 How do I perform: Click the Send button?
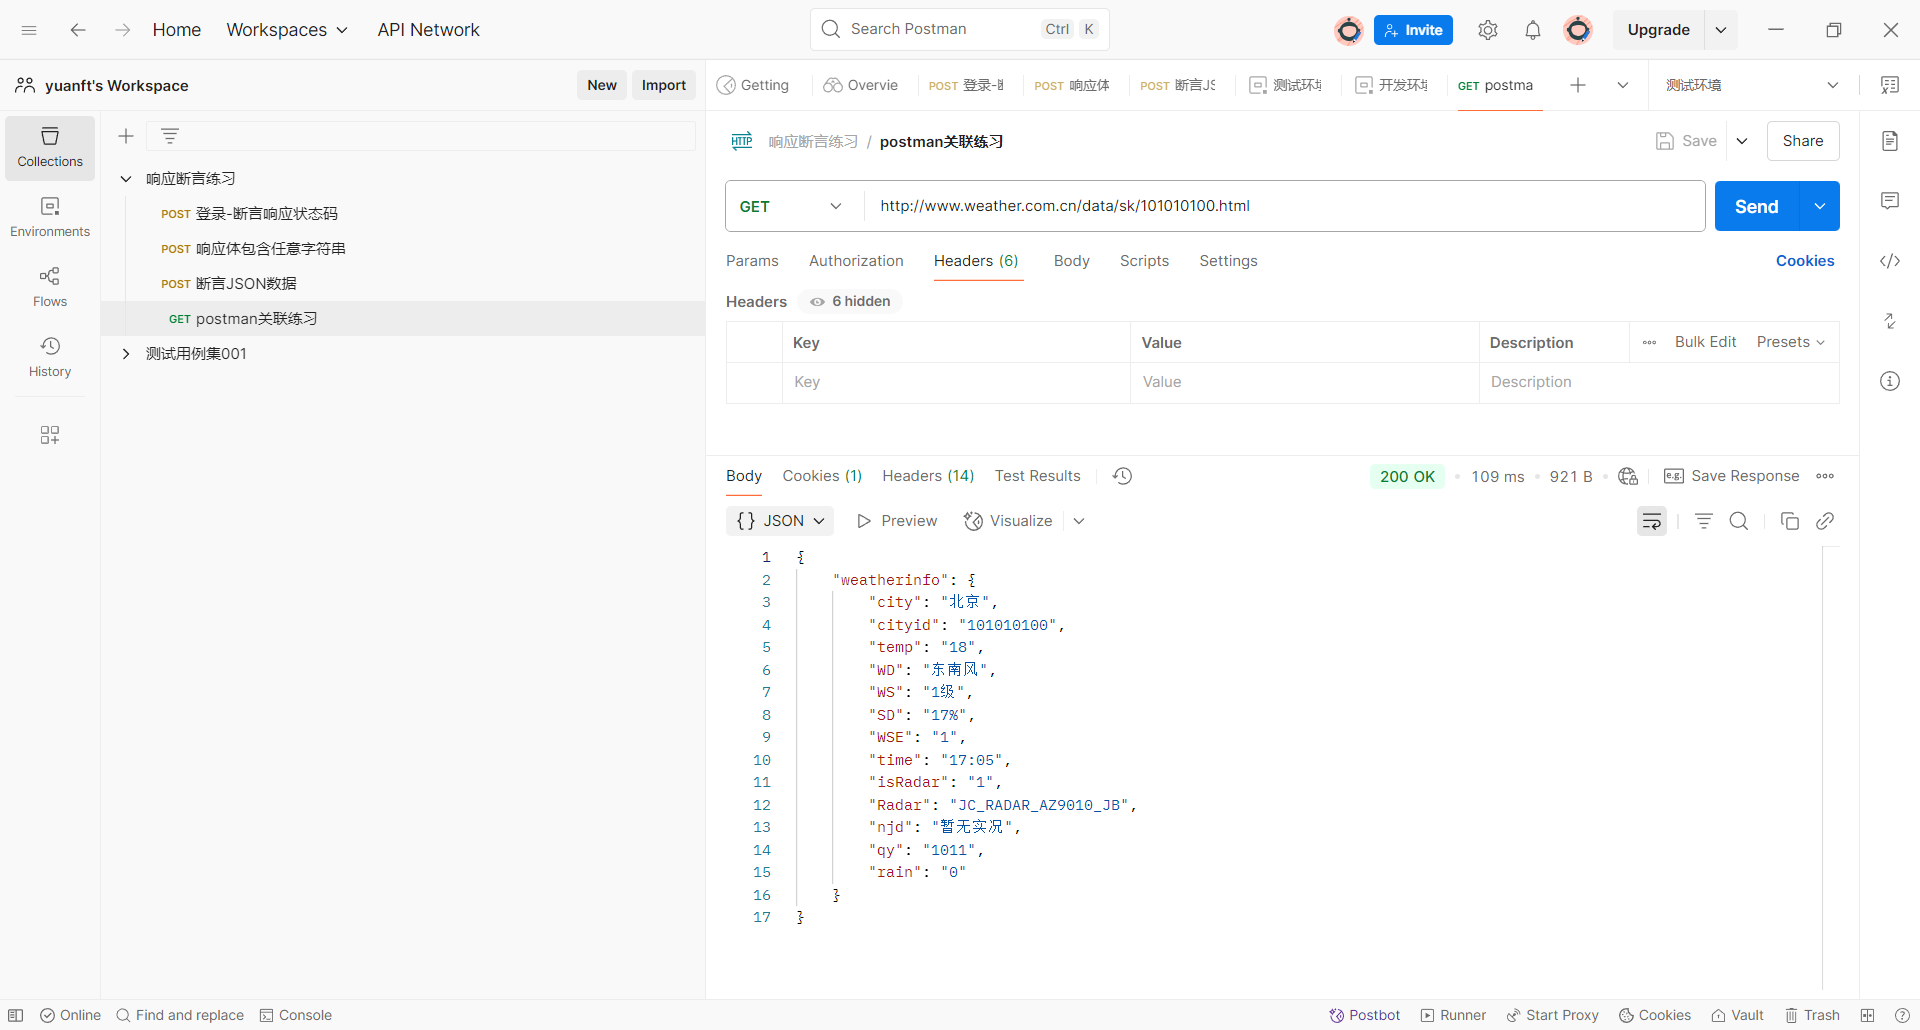click(x=1757, y=206)
